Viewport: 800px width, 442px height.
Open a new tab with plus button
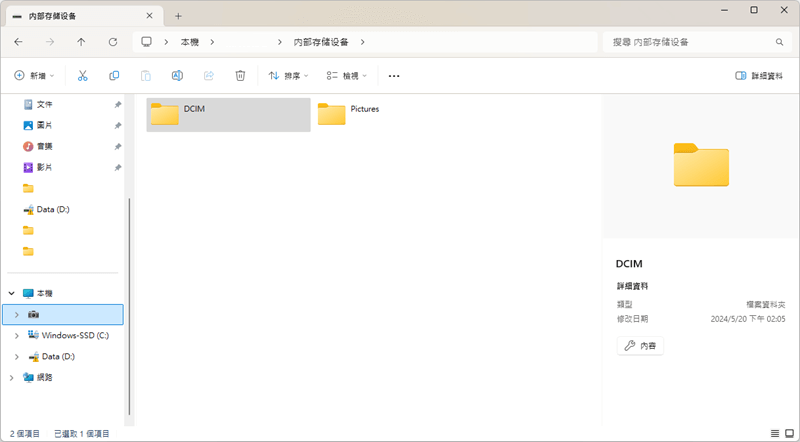178,16
